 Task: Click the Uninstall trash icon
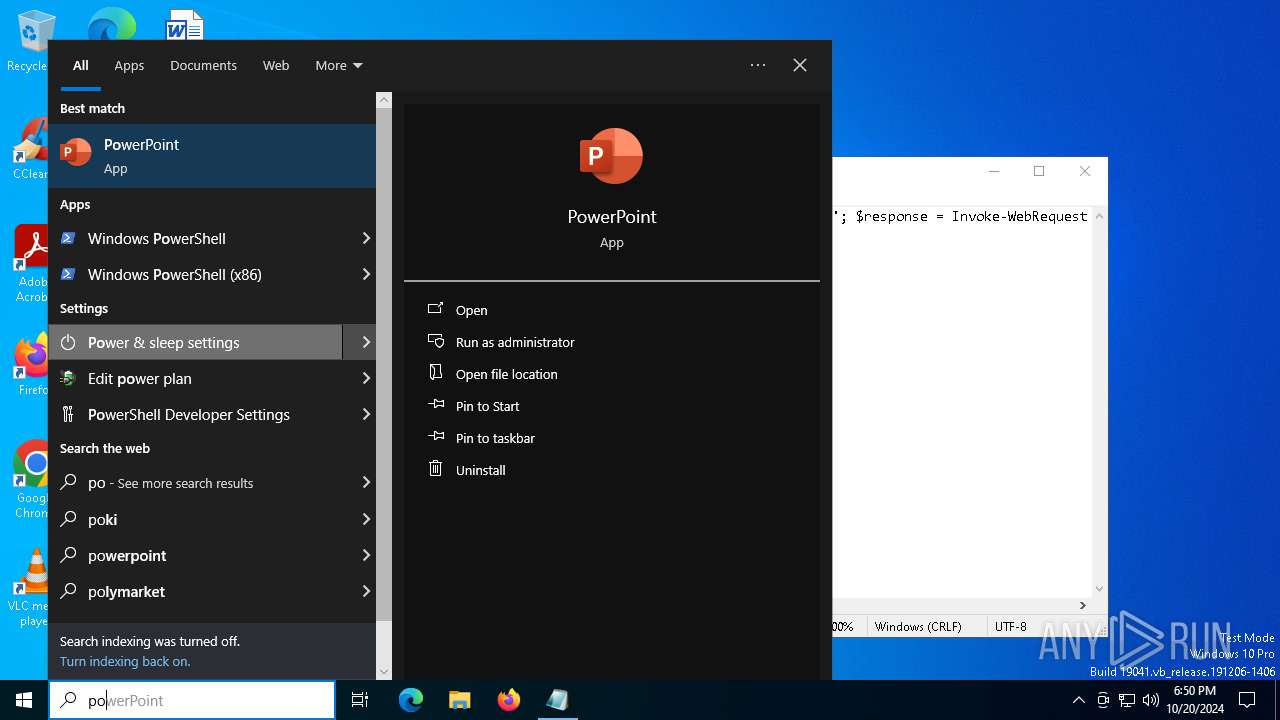point(435,469)
